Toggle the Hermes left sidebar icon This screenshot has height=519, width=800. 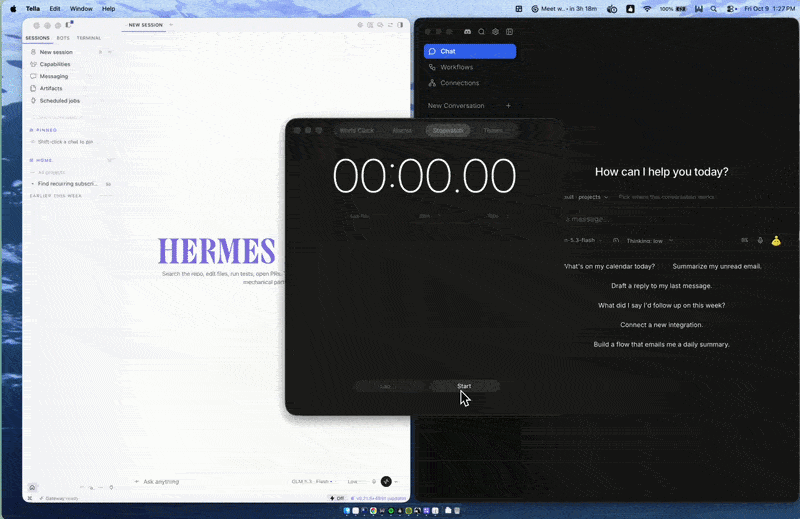(68, 24)
